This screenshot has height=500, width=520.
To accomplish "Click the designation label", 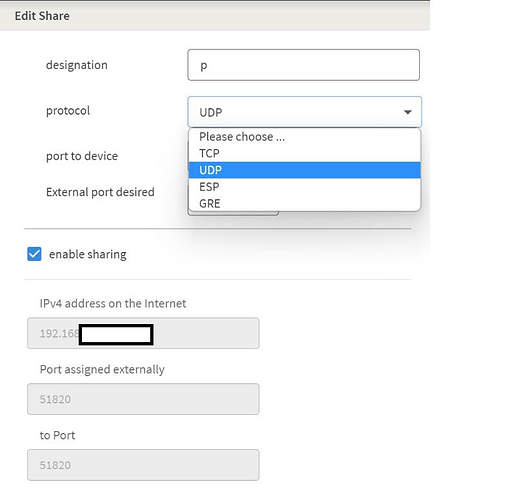I will coord(77,65).
